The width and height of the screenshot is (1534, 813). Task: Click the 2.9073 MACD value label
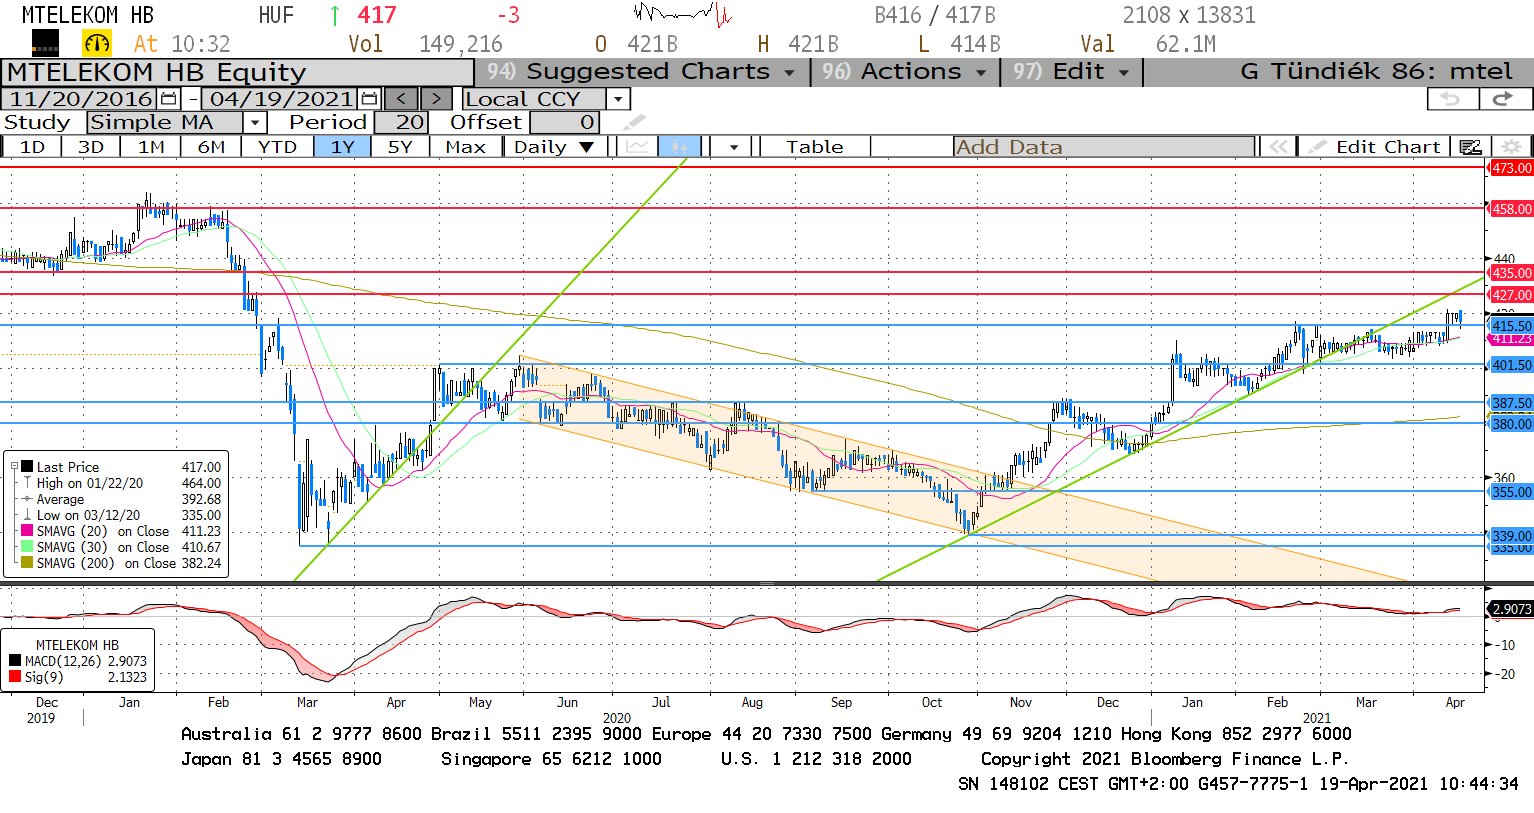click(1511, 609)
